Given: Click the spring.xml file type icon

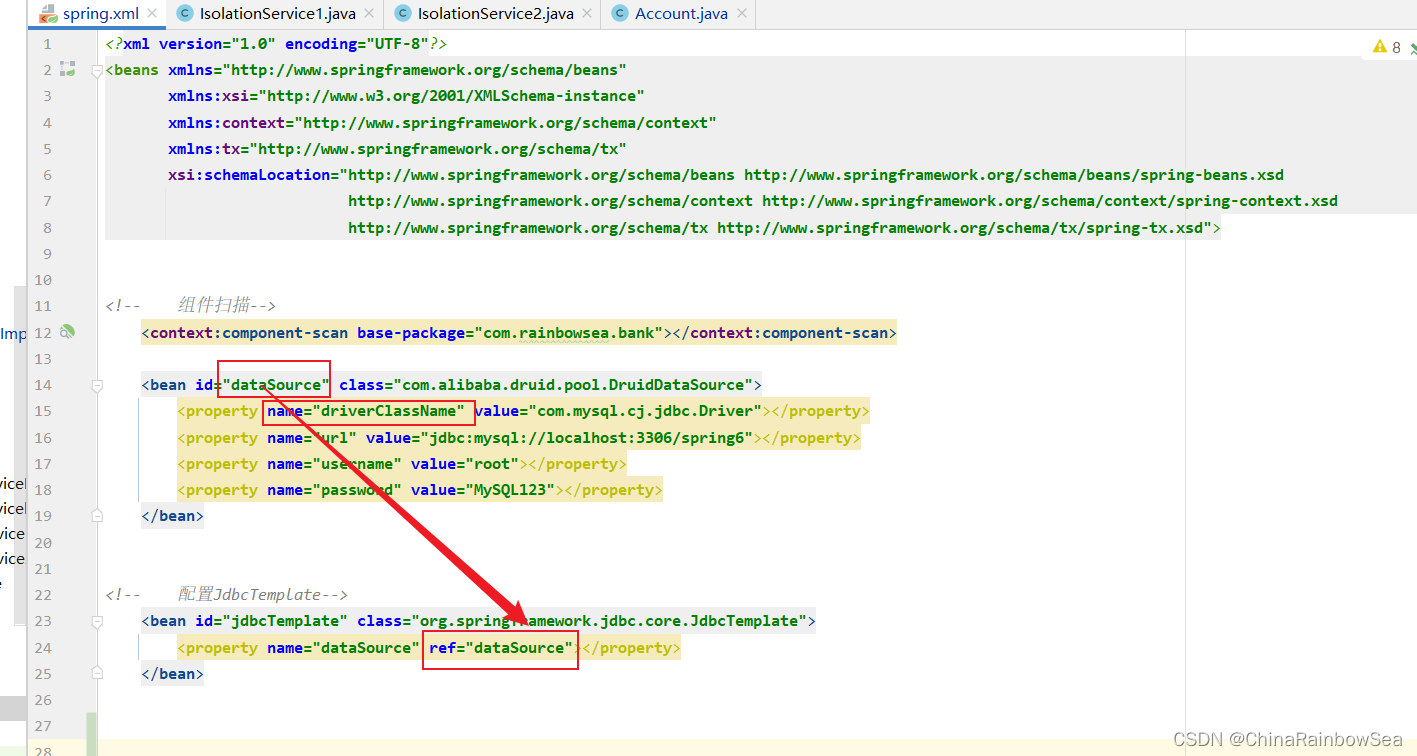Looking at the screenshot, I should 48,14.
